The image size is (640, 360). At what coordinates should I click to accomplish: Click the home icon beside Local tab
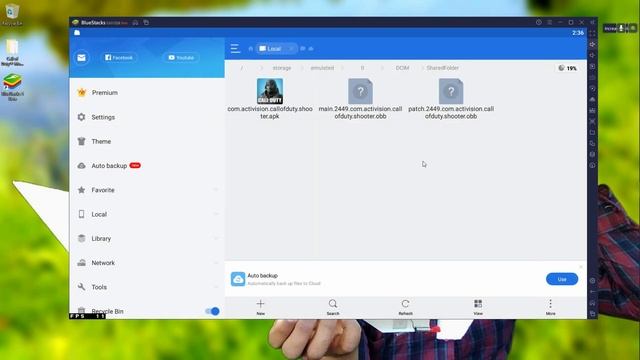(251, 49)
